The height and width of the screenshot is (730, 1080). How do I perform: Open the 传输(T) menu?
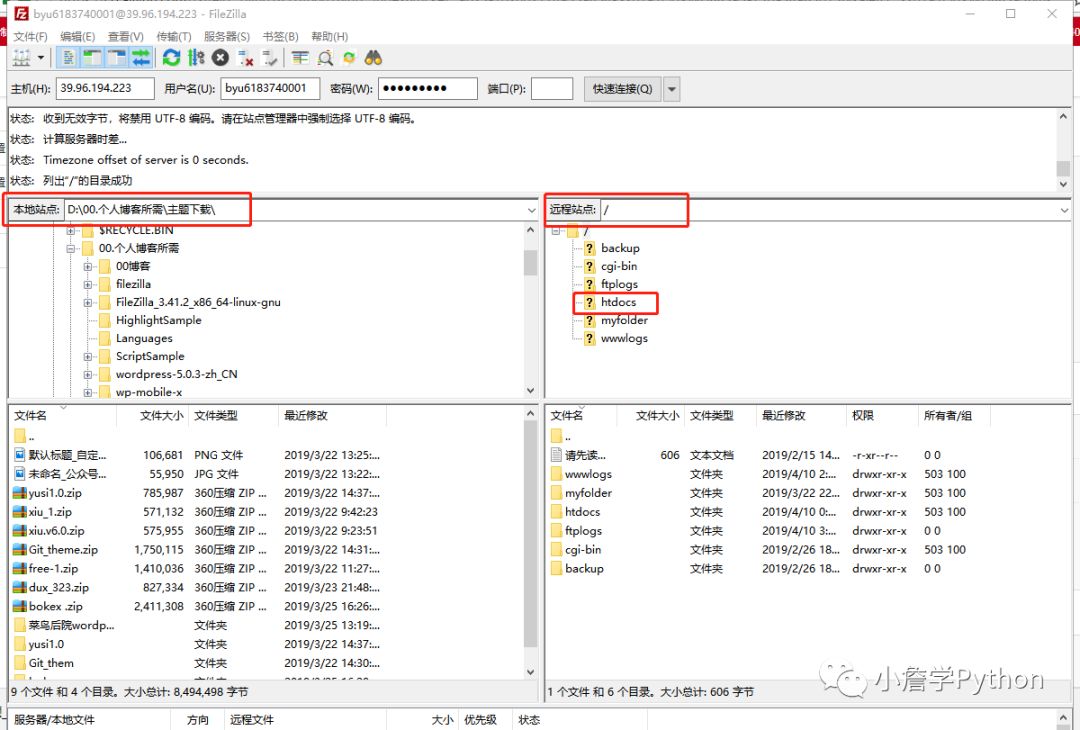(174, 36)
